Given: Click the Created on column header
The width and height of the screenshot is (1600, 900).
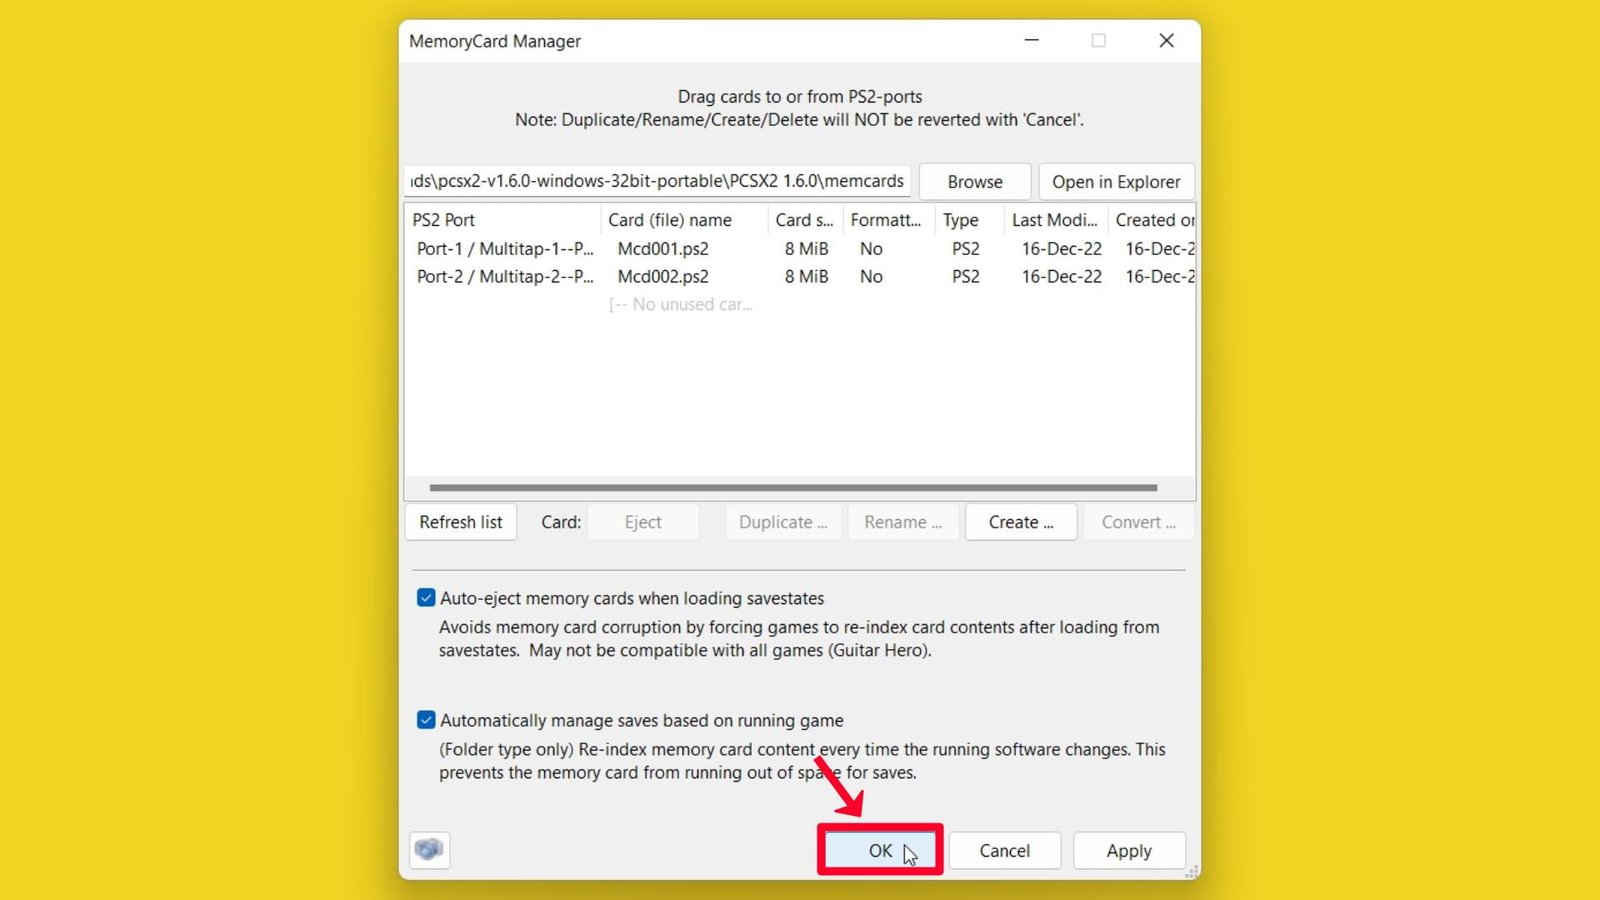Looking at the screenshot, I should 1152,220.
